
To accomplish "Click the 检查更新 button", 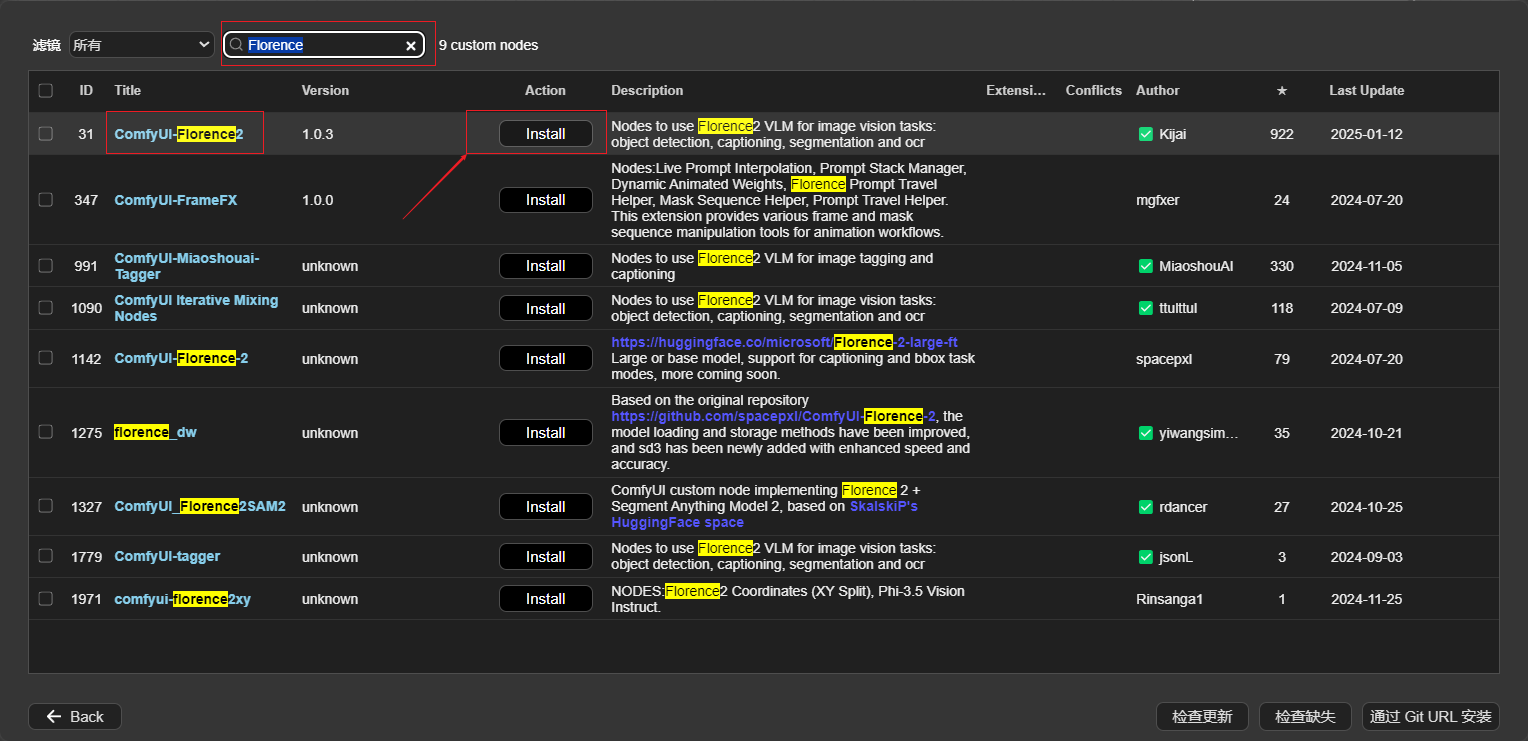I will click(x=1202, y=716).
